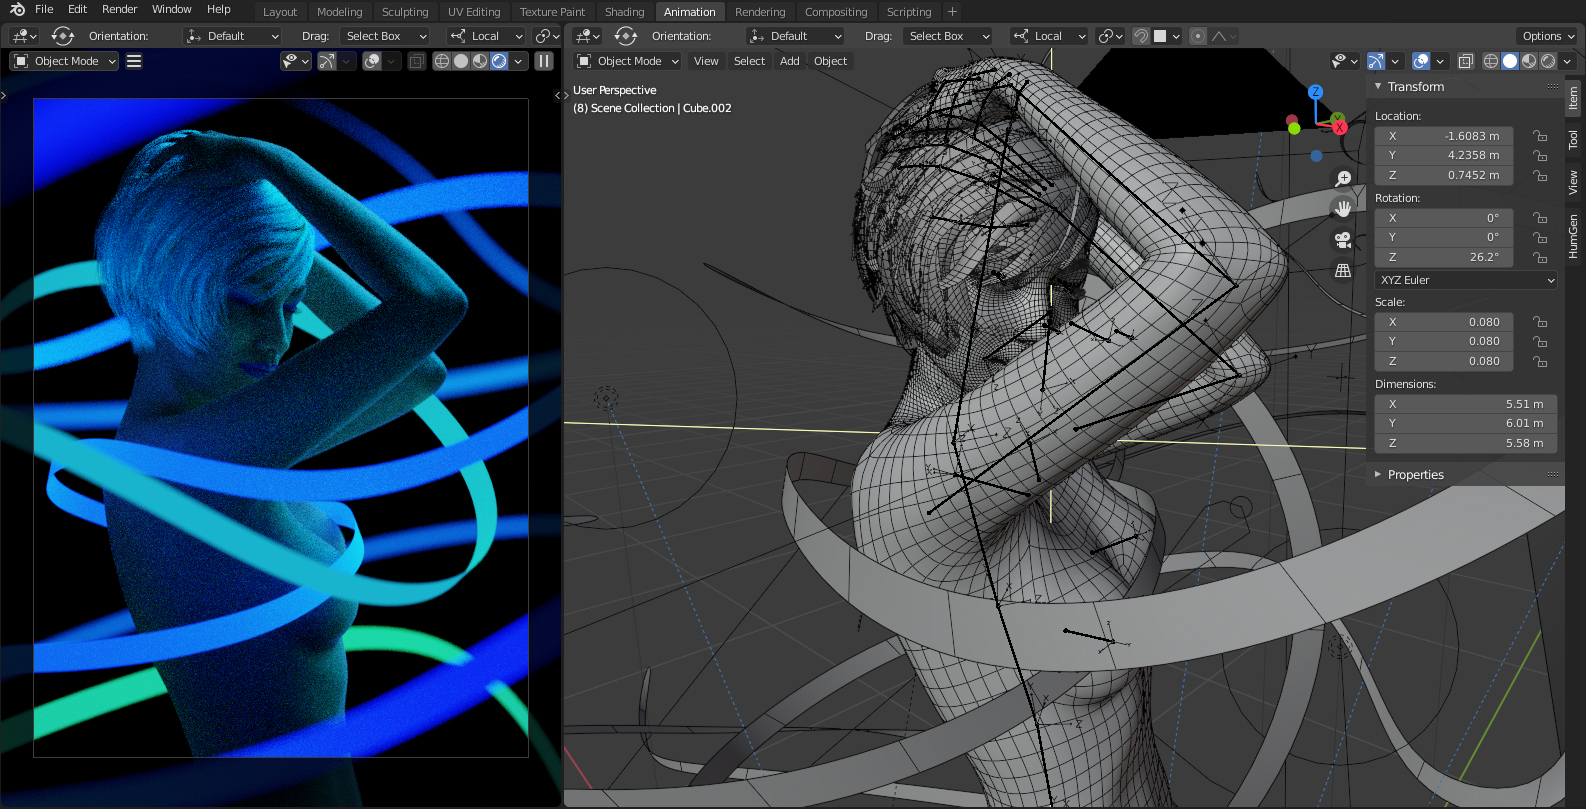Toggle the Location X lock icon
1586x809 pixels.
coord(1541,136)
